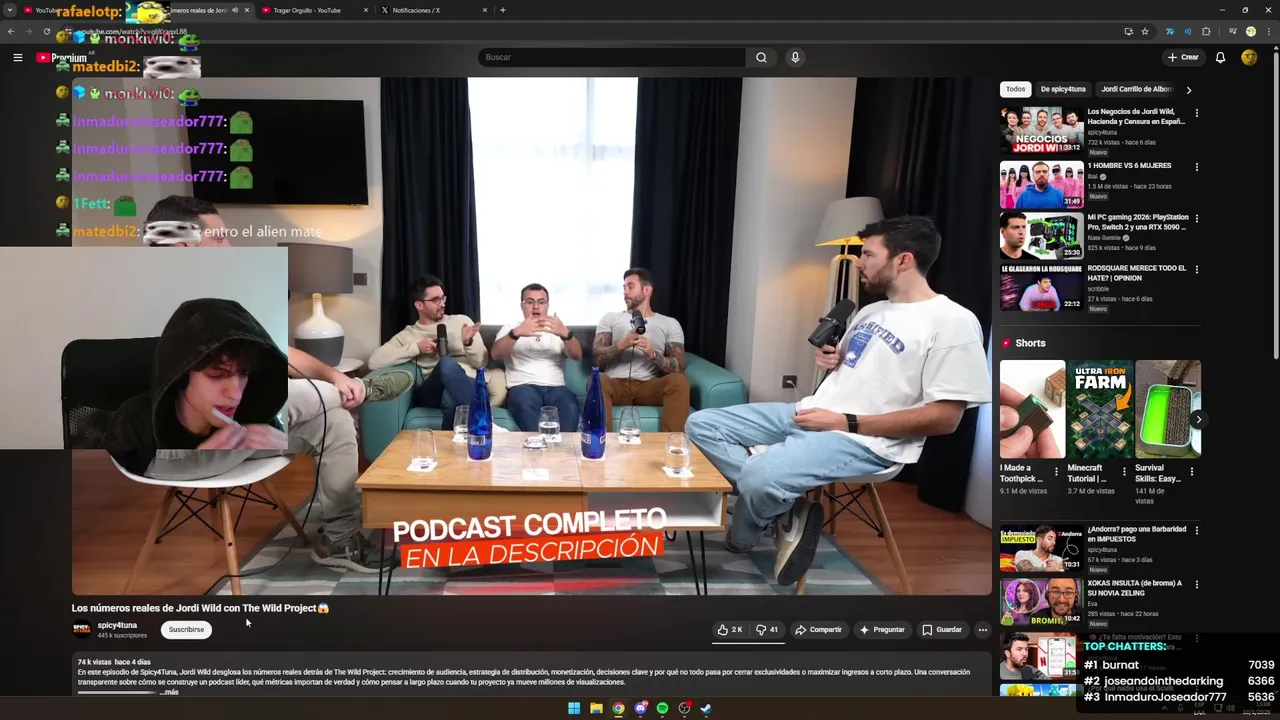Image resolution: width=1280 pixels, height=720 pixels.
Task: Click the Crear button
Action: tap(1183, 57)
